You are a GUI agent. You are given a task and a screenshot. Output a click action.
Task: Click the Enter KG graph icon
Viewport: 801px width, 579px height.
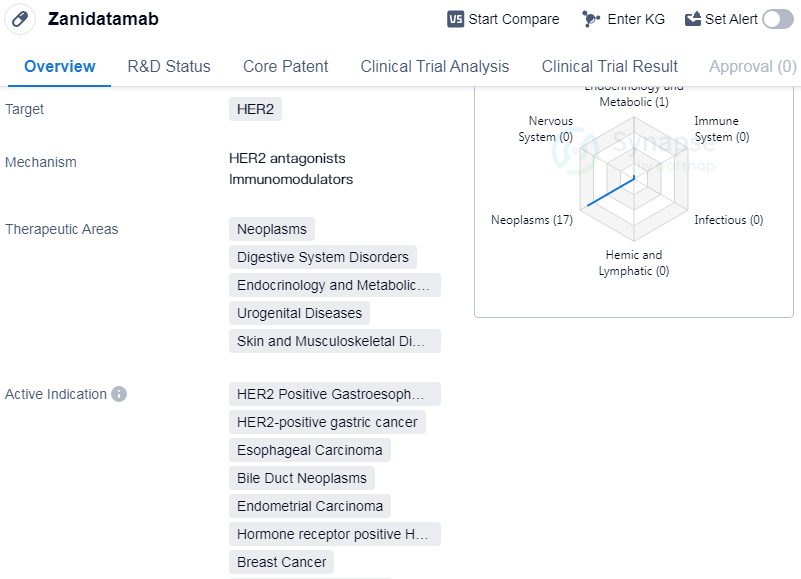pyautogui.click(x=591, y=19)
